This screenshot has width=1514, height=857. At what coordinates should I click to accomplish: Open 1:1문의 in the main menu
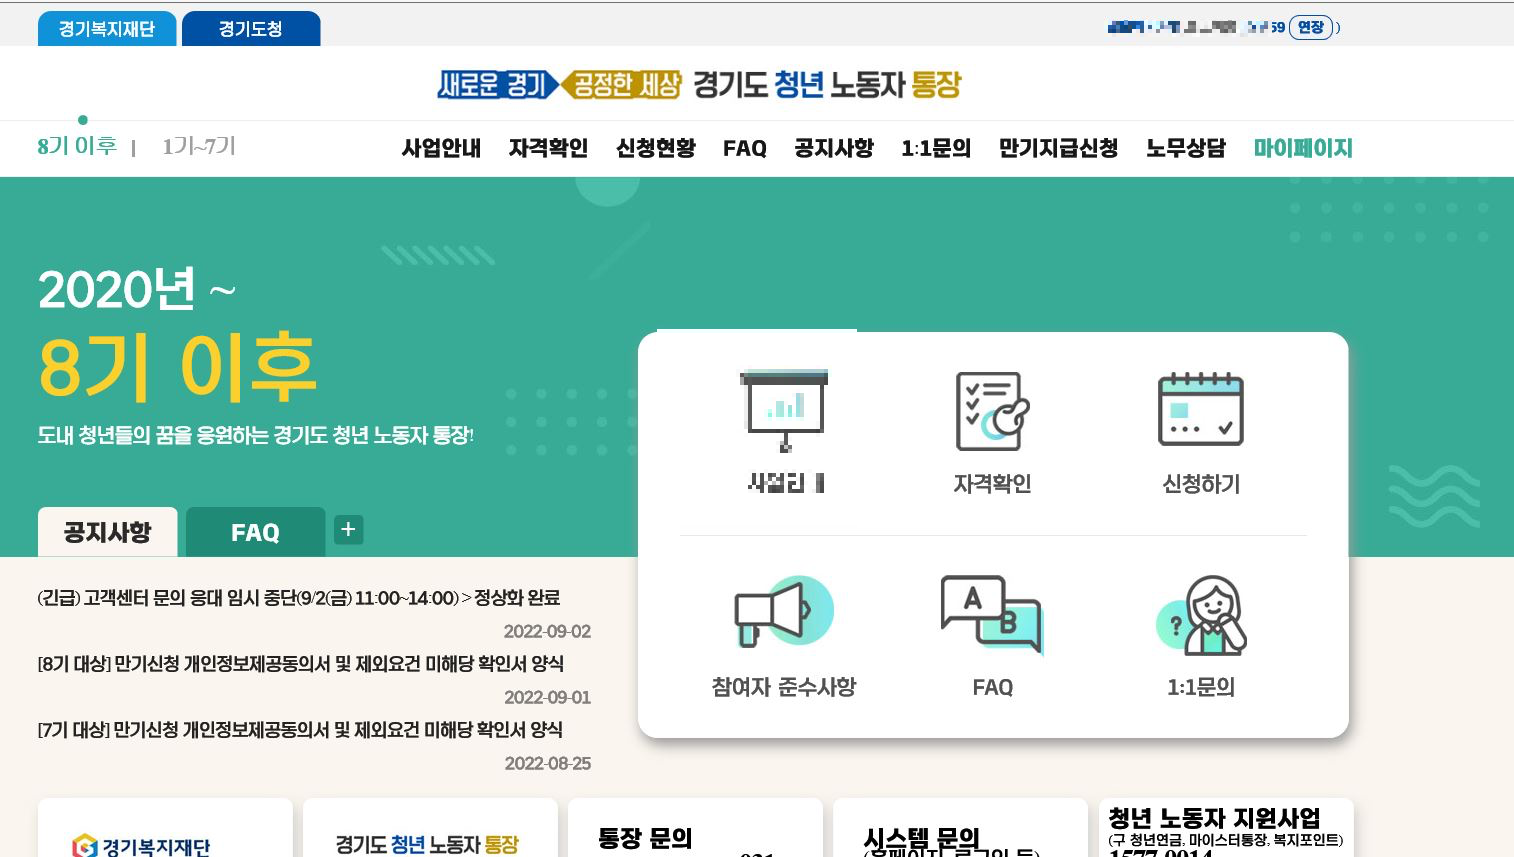pos(936,148)
